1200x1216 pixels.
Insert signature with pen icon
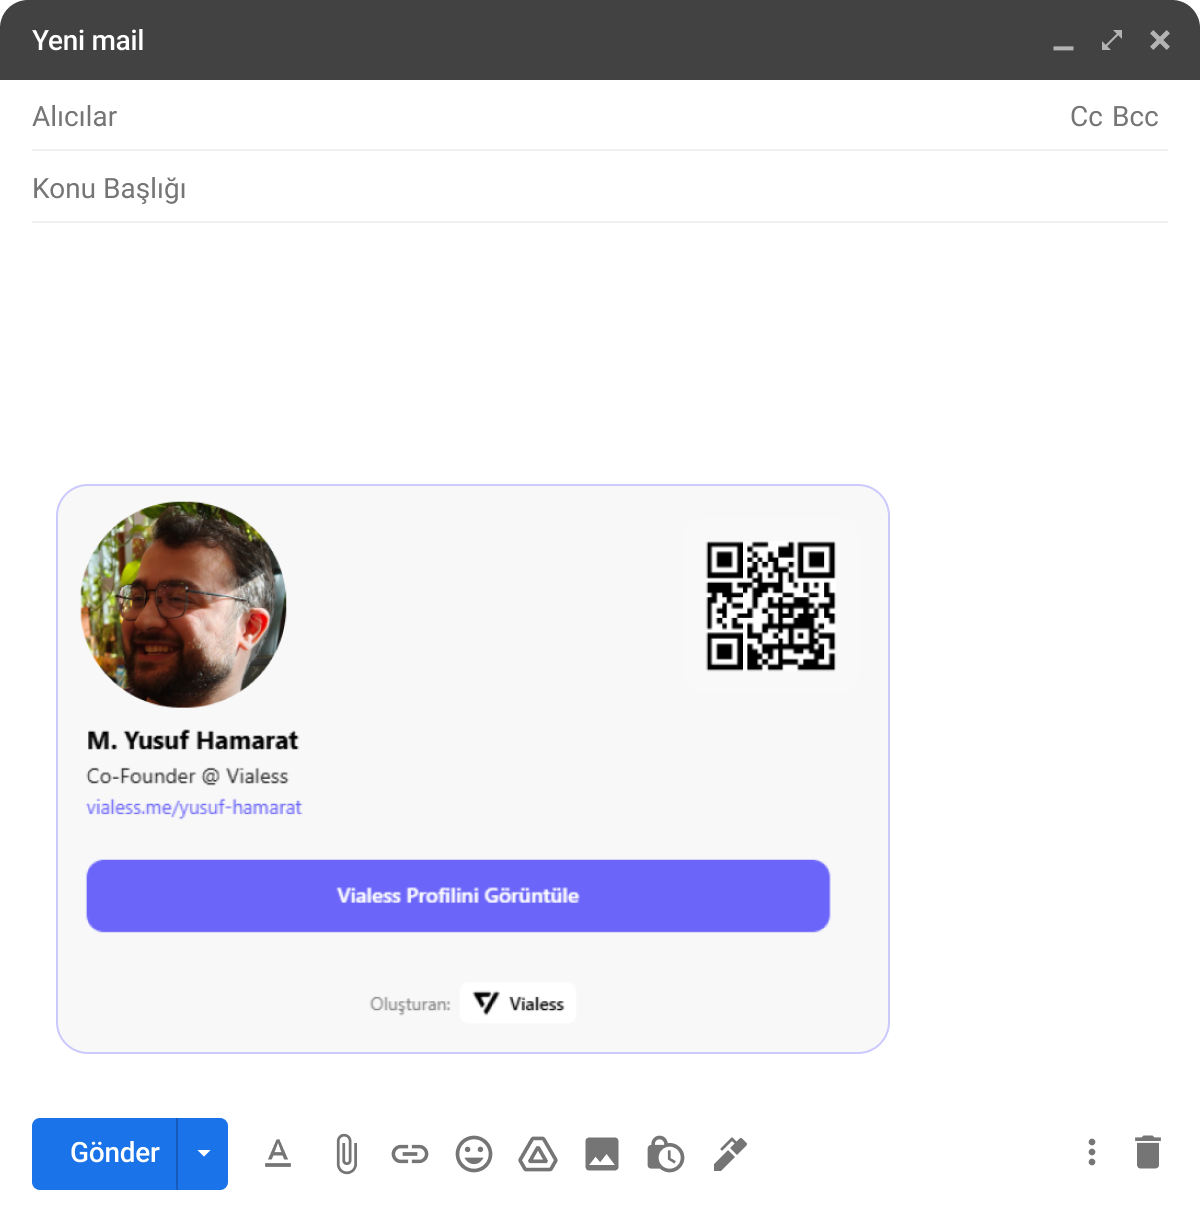pos(730,1154)
